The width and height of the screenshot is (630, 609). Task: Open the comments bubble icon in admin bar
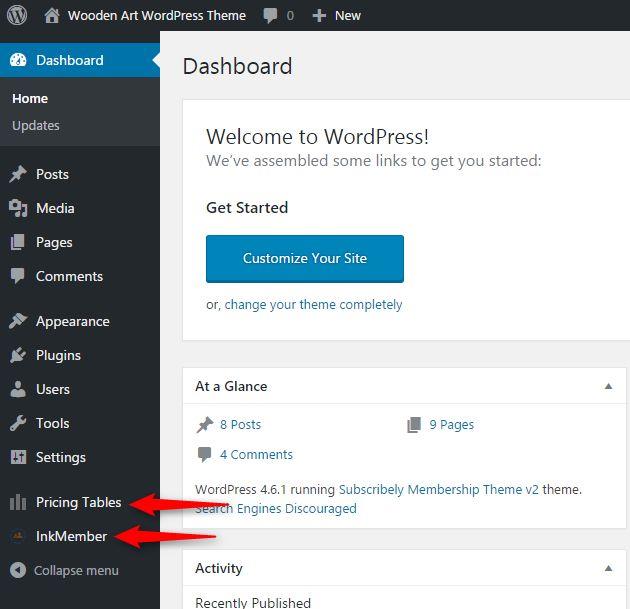tap(270, 16)
